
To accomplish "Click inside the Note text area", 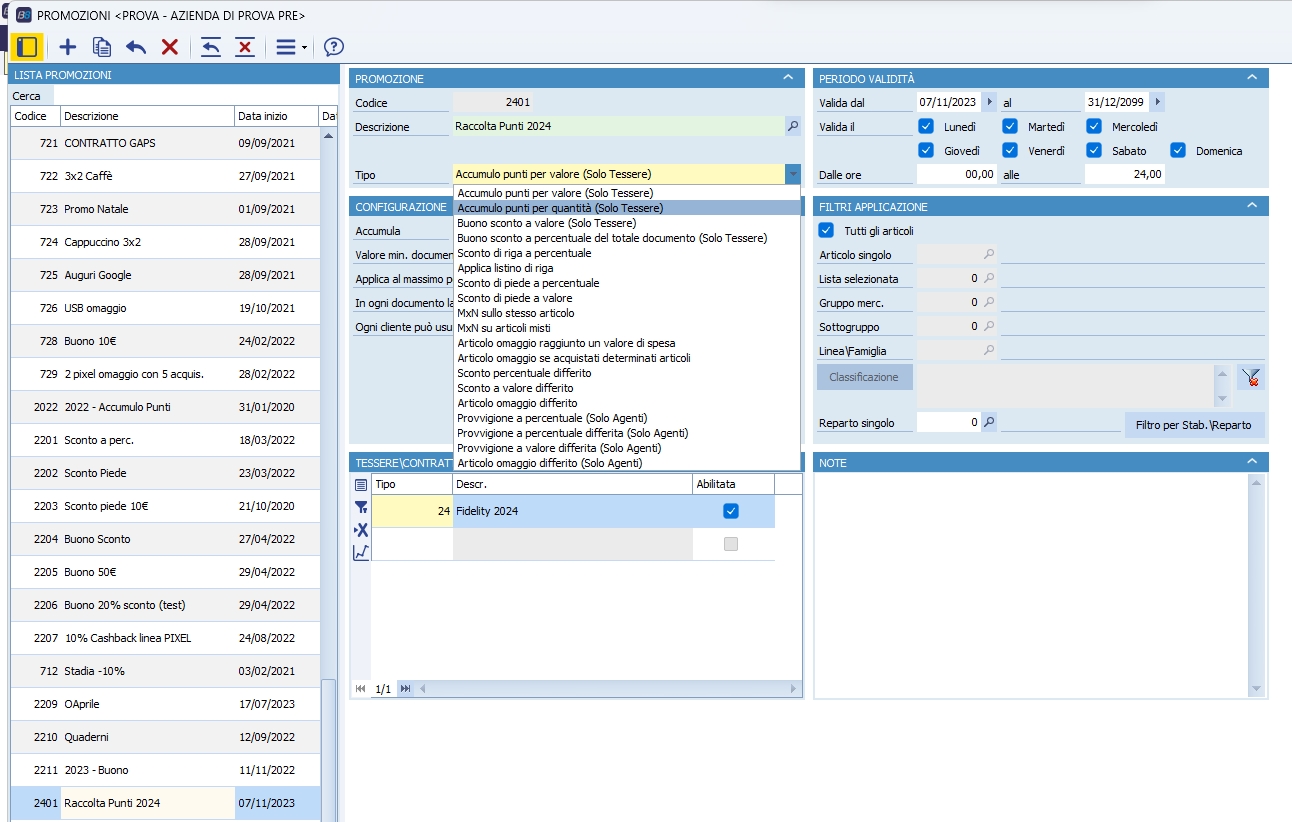I will (1032, 585).
